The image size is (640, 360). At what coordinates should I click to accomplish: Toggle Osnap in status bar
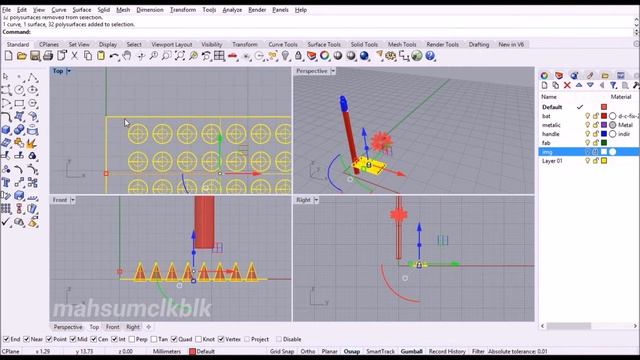352,351
